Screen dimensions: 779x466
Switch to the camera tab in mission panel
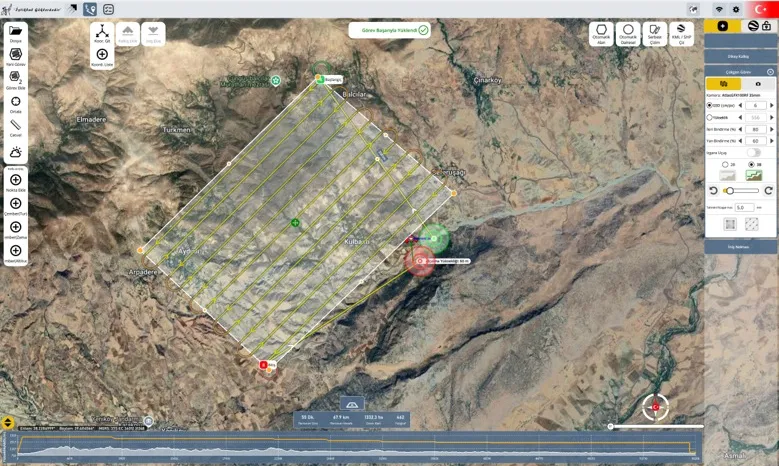[x=758, y=84]
